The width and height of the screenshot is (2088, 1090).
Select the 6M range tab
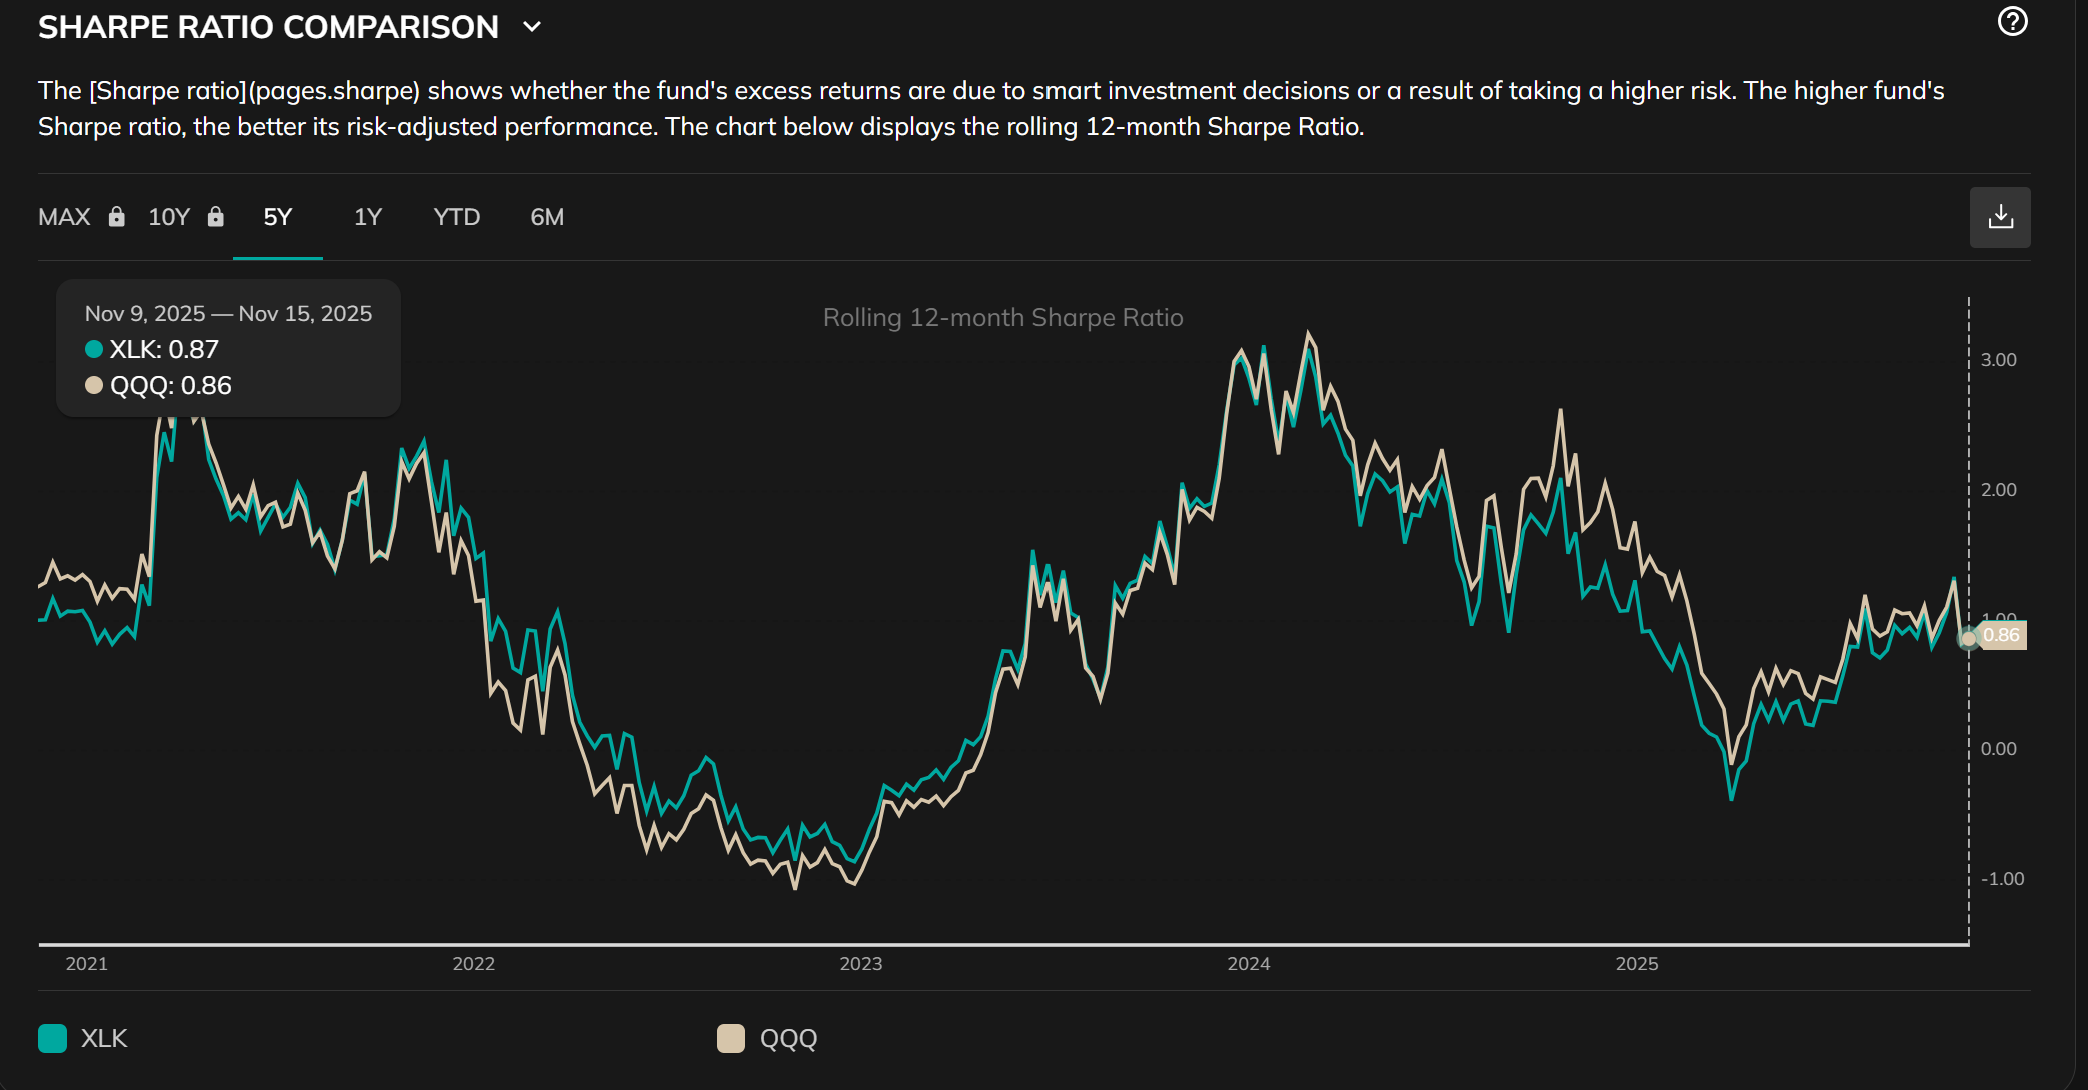pos(547,217)
